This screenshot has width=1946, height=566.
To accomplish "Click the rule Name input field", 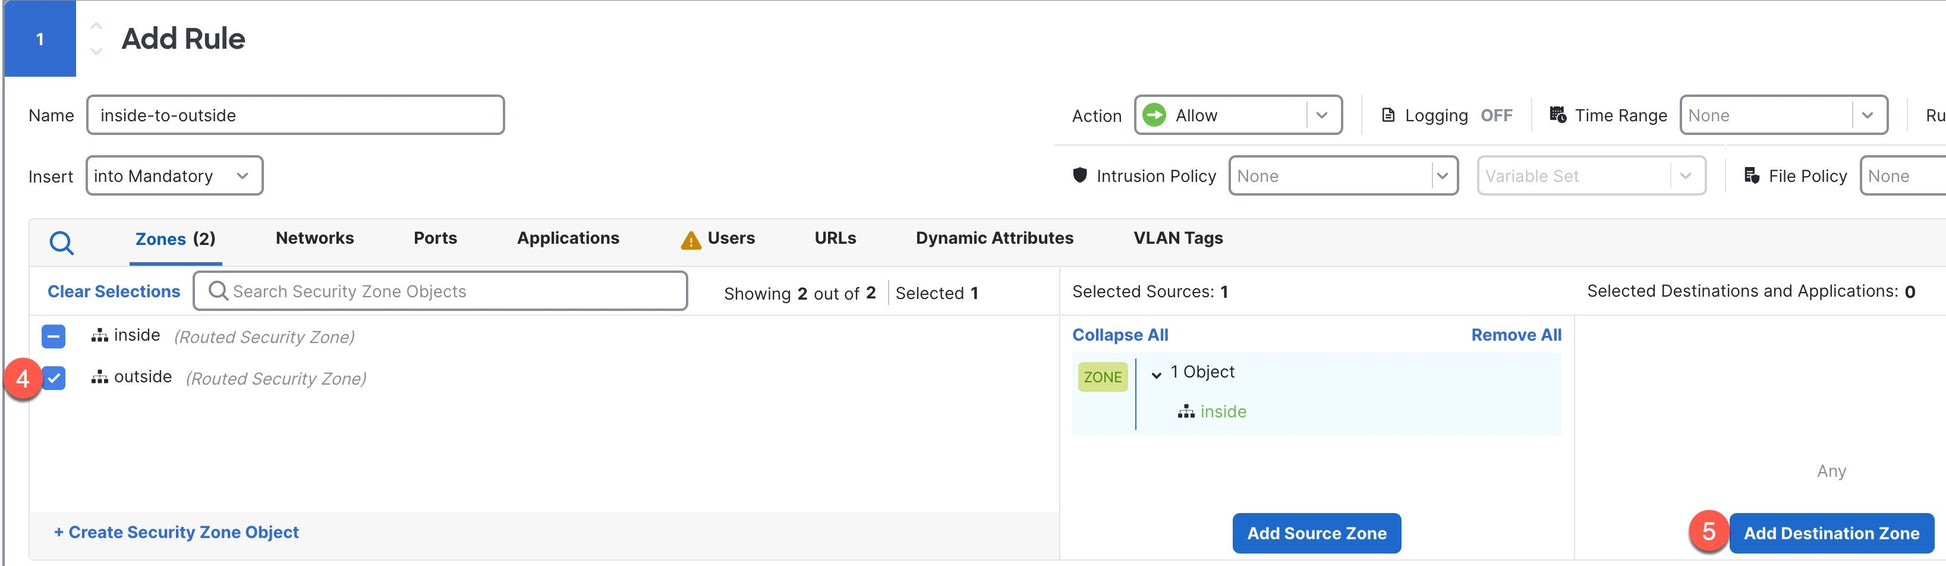I will [295, 115].
